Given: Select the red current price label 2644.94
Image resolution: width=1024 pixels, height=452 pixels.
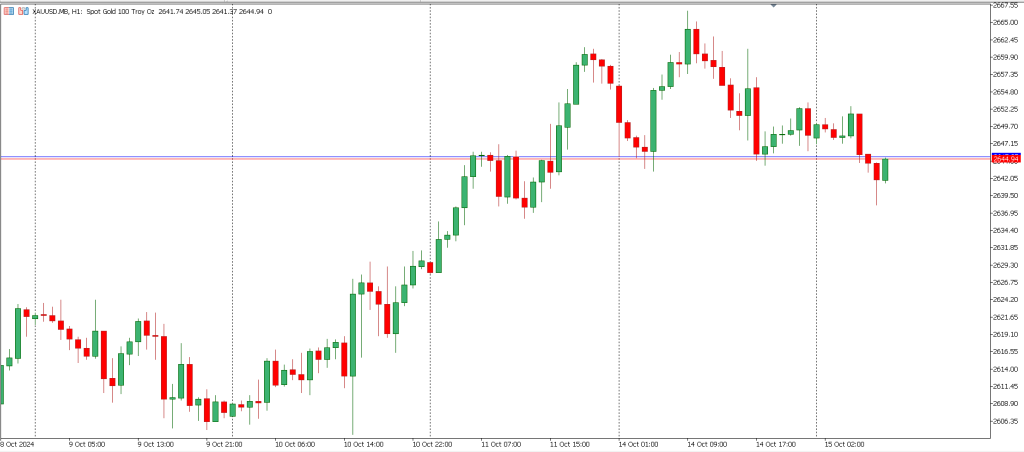Looking at the screenshot, I should coord(1005,159).
